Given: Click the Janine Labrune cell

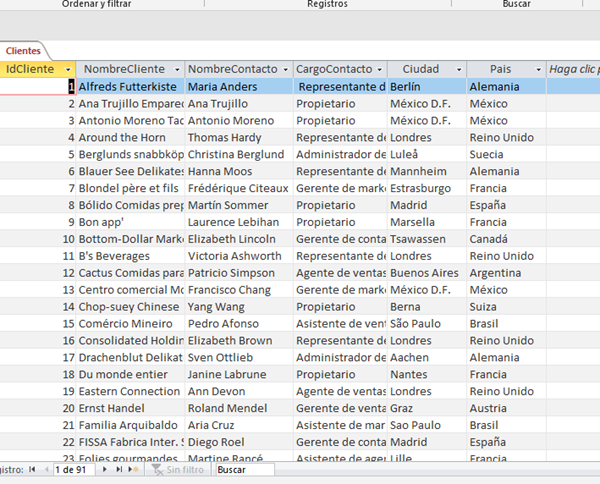Looking at the screenshot, I should pyautogui.click(x=239, y=374).
